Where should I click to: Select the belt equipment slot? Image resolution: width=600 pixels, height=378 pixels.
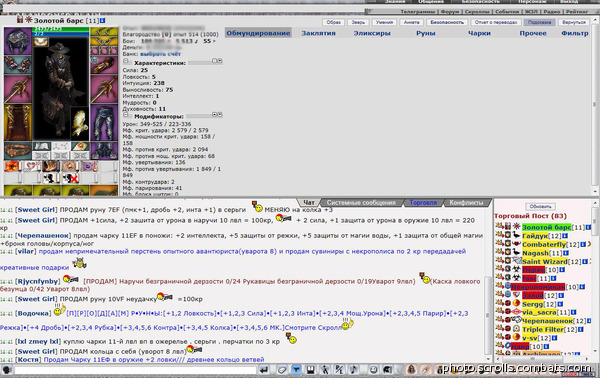(x=18, y=151)
